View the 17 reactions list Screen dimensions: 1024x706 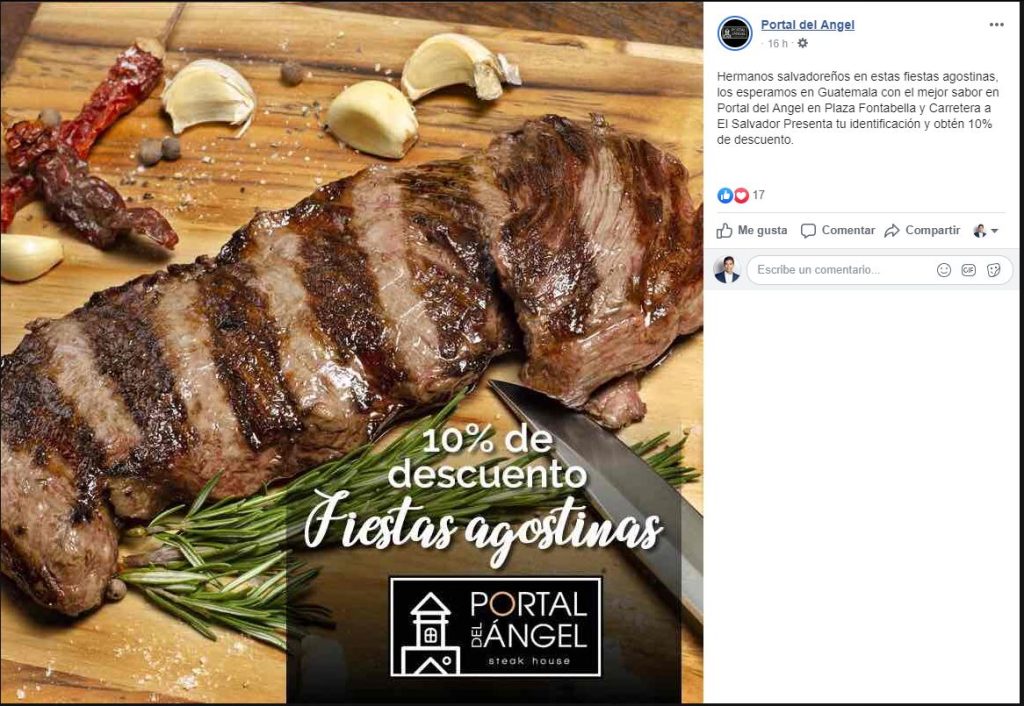[758, 195]
